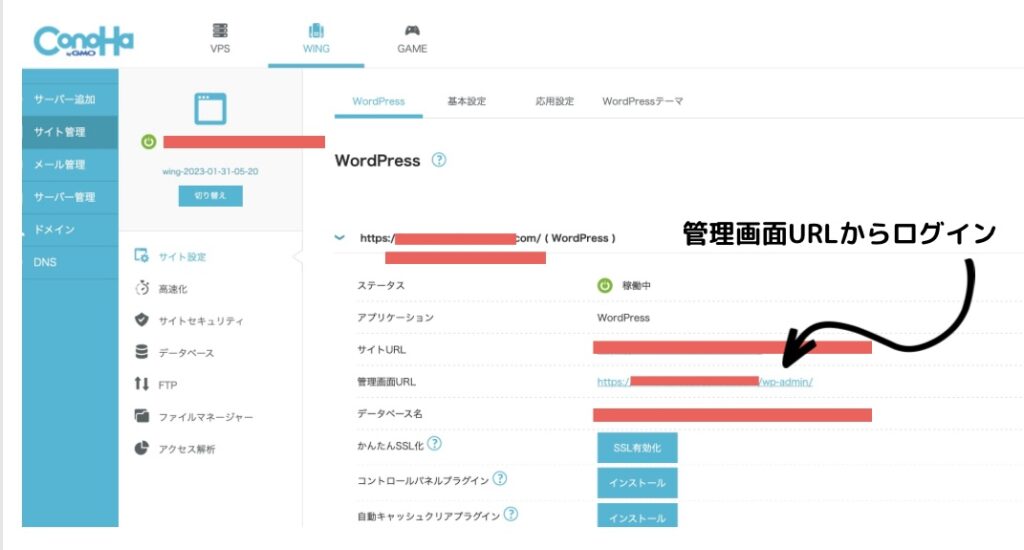Open the FTP menu item

[168, 385]
